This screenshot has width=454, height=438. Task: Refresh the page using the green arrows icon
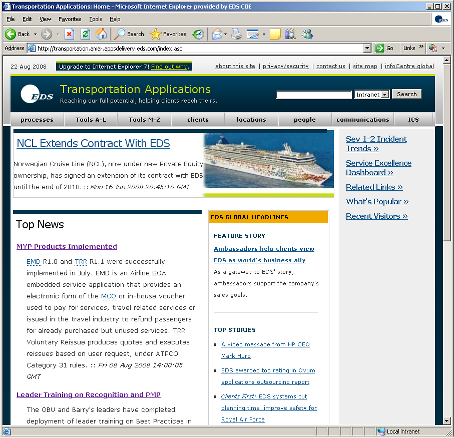85,34
